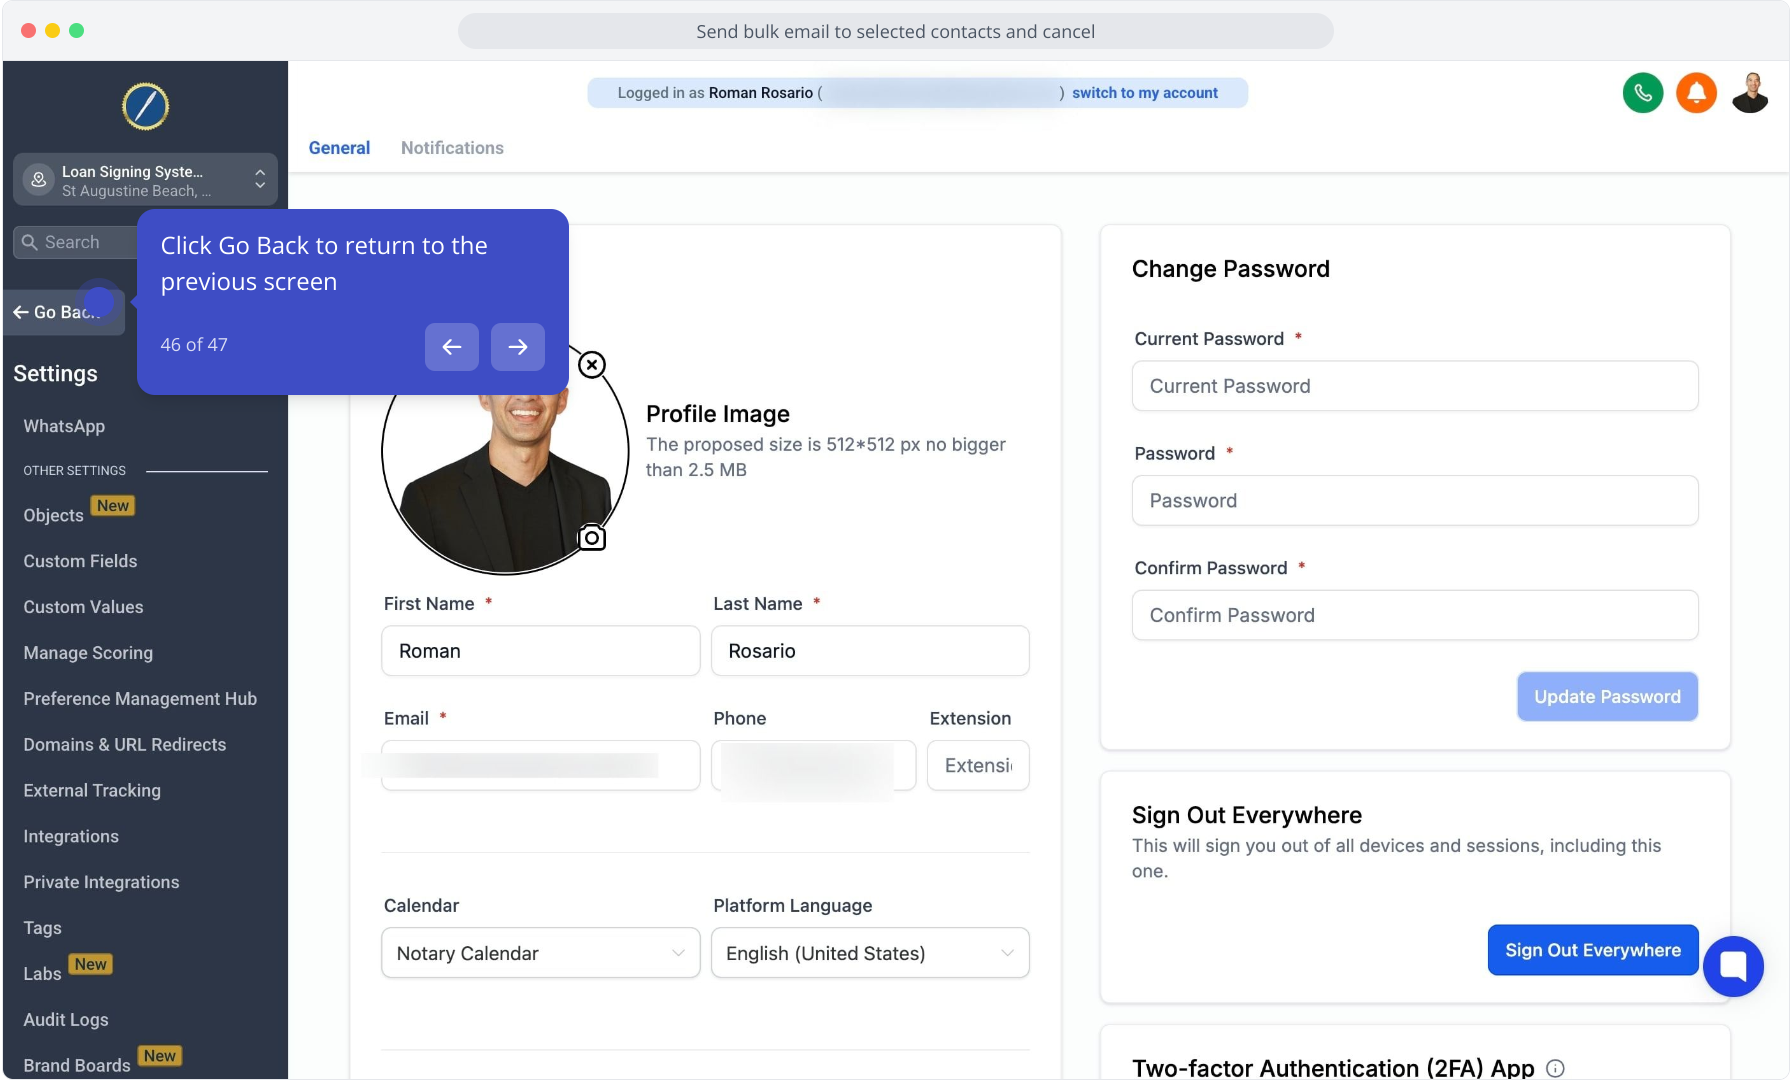Open the Platform Language dropdown
The width and height of the screenshot is (1792, 1080).
[x=870, y=953]
